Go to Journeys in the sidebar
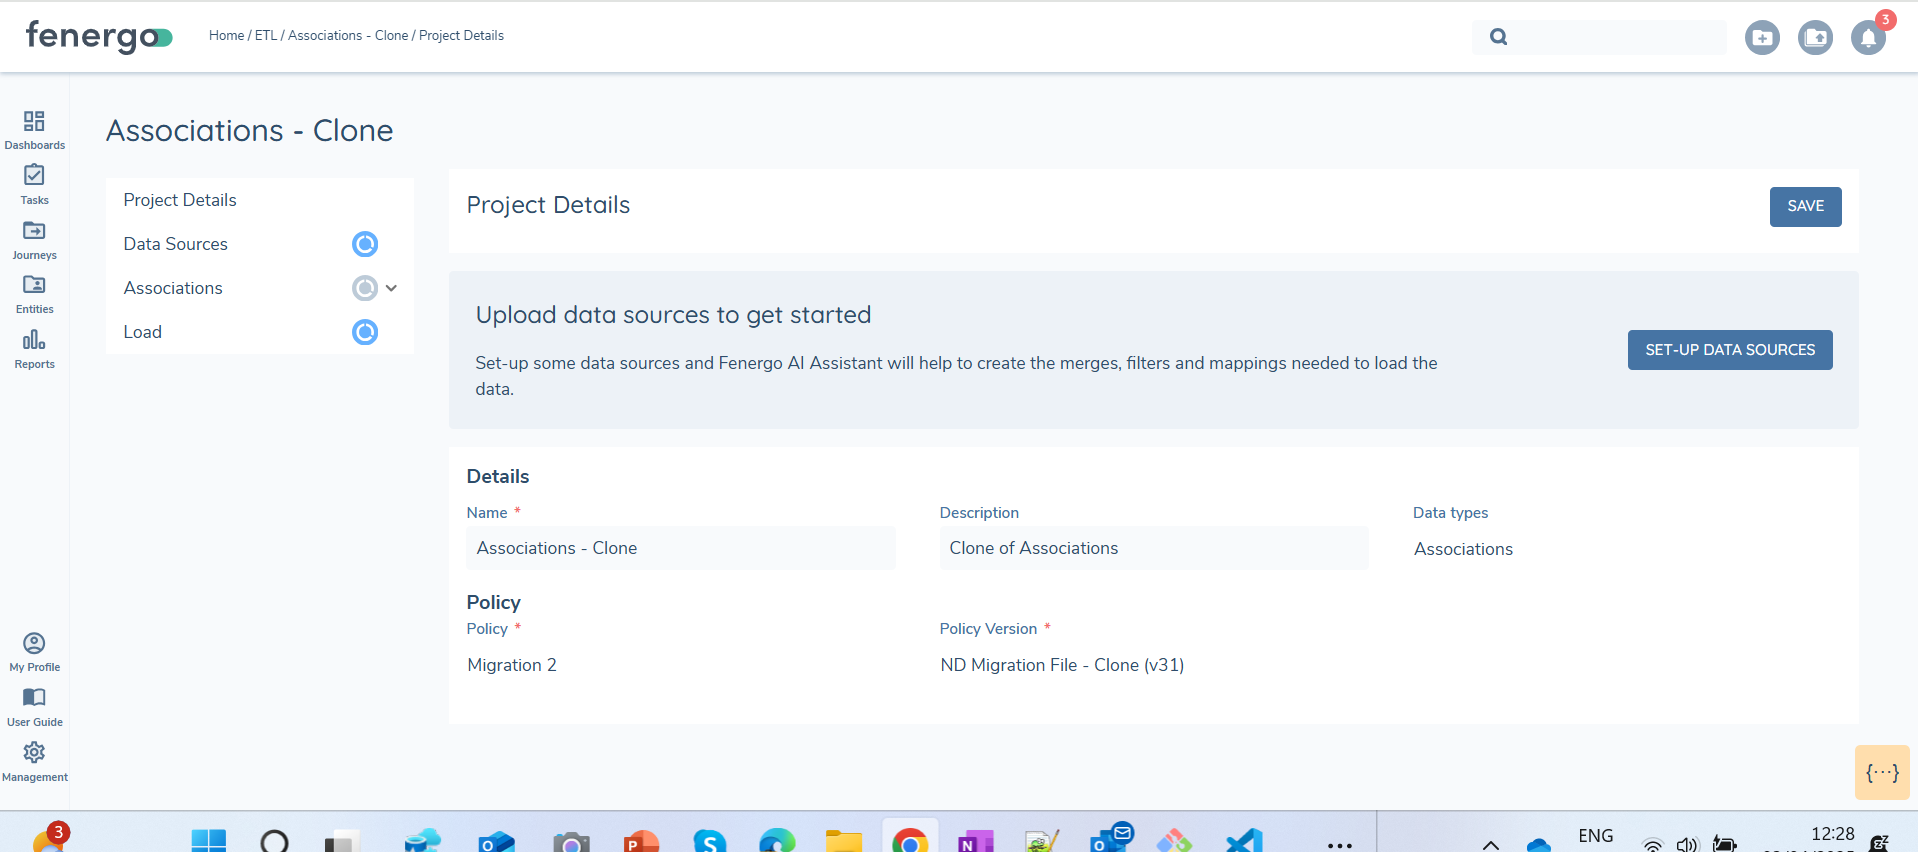Screen dimensions: 1918x852 tap(34, 231)
